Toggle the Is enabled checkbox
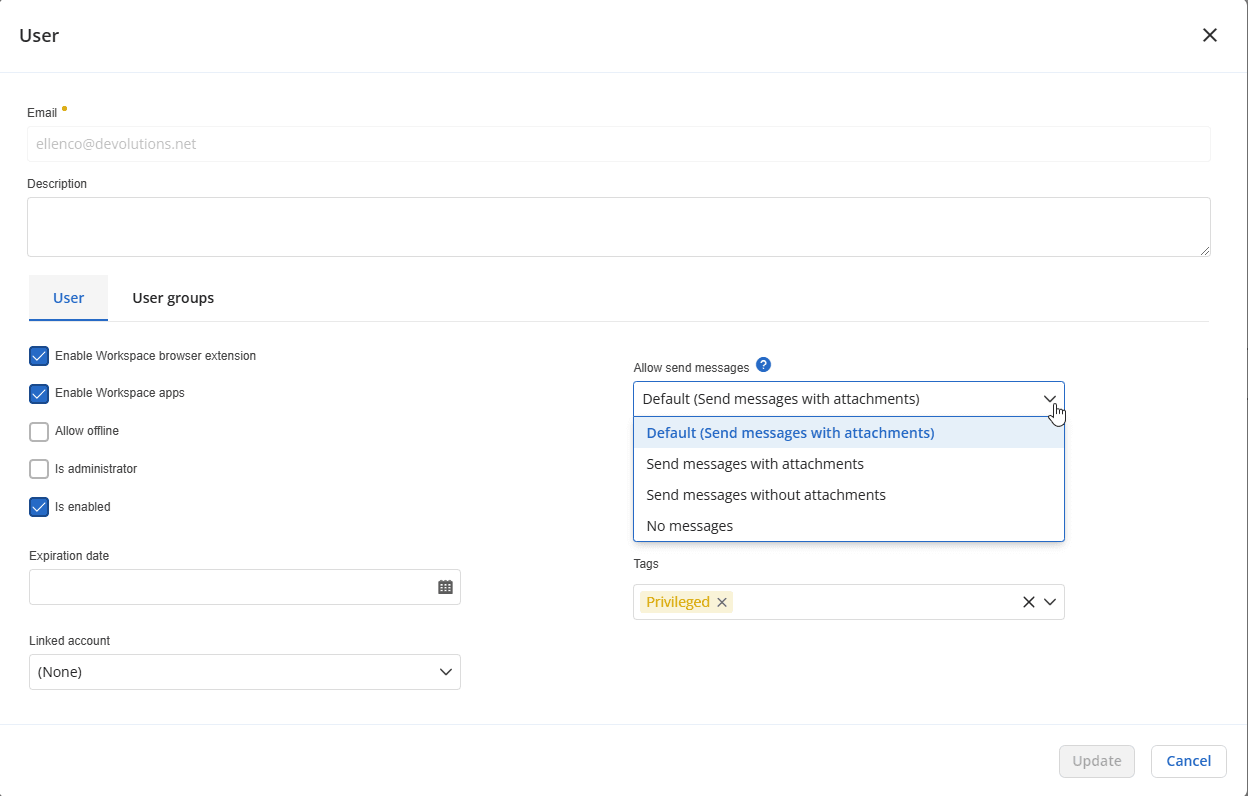This screenshot has height=796, width=1248. (x=39, y=507)
